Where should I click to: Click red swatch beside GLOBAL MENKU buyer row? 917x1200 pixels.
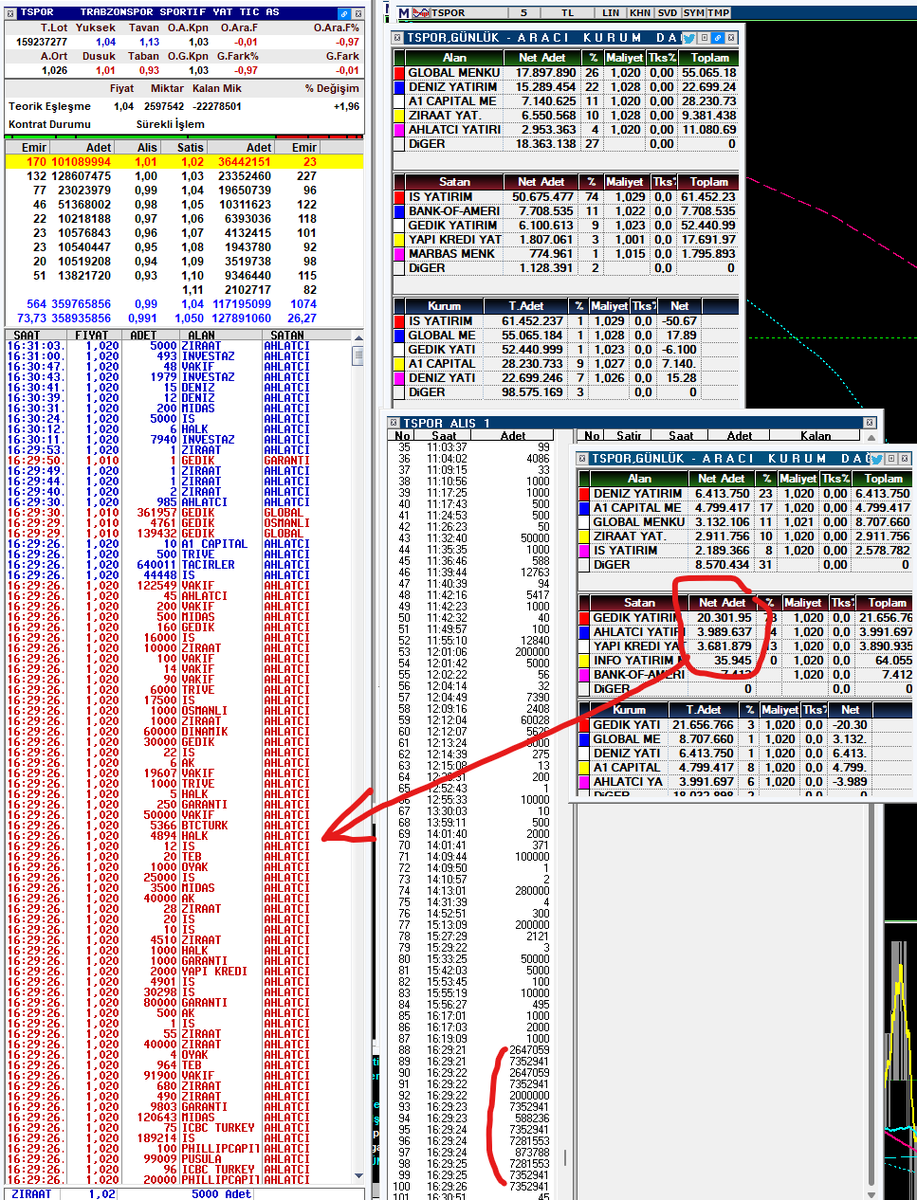[x=399, y=73]
